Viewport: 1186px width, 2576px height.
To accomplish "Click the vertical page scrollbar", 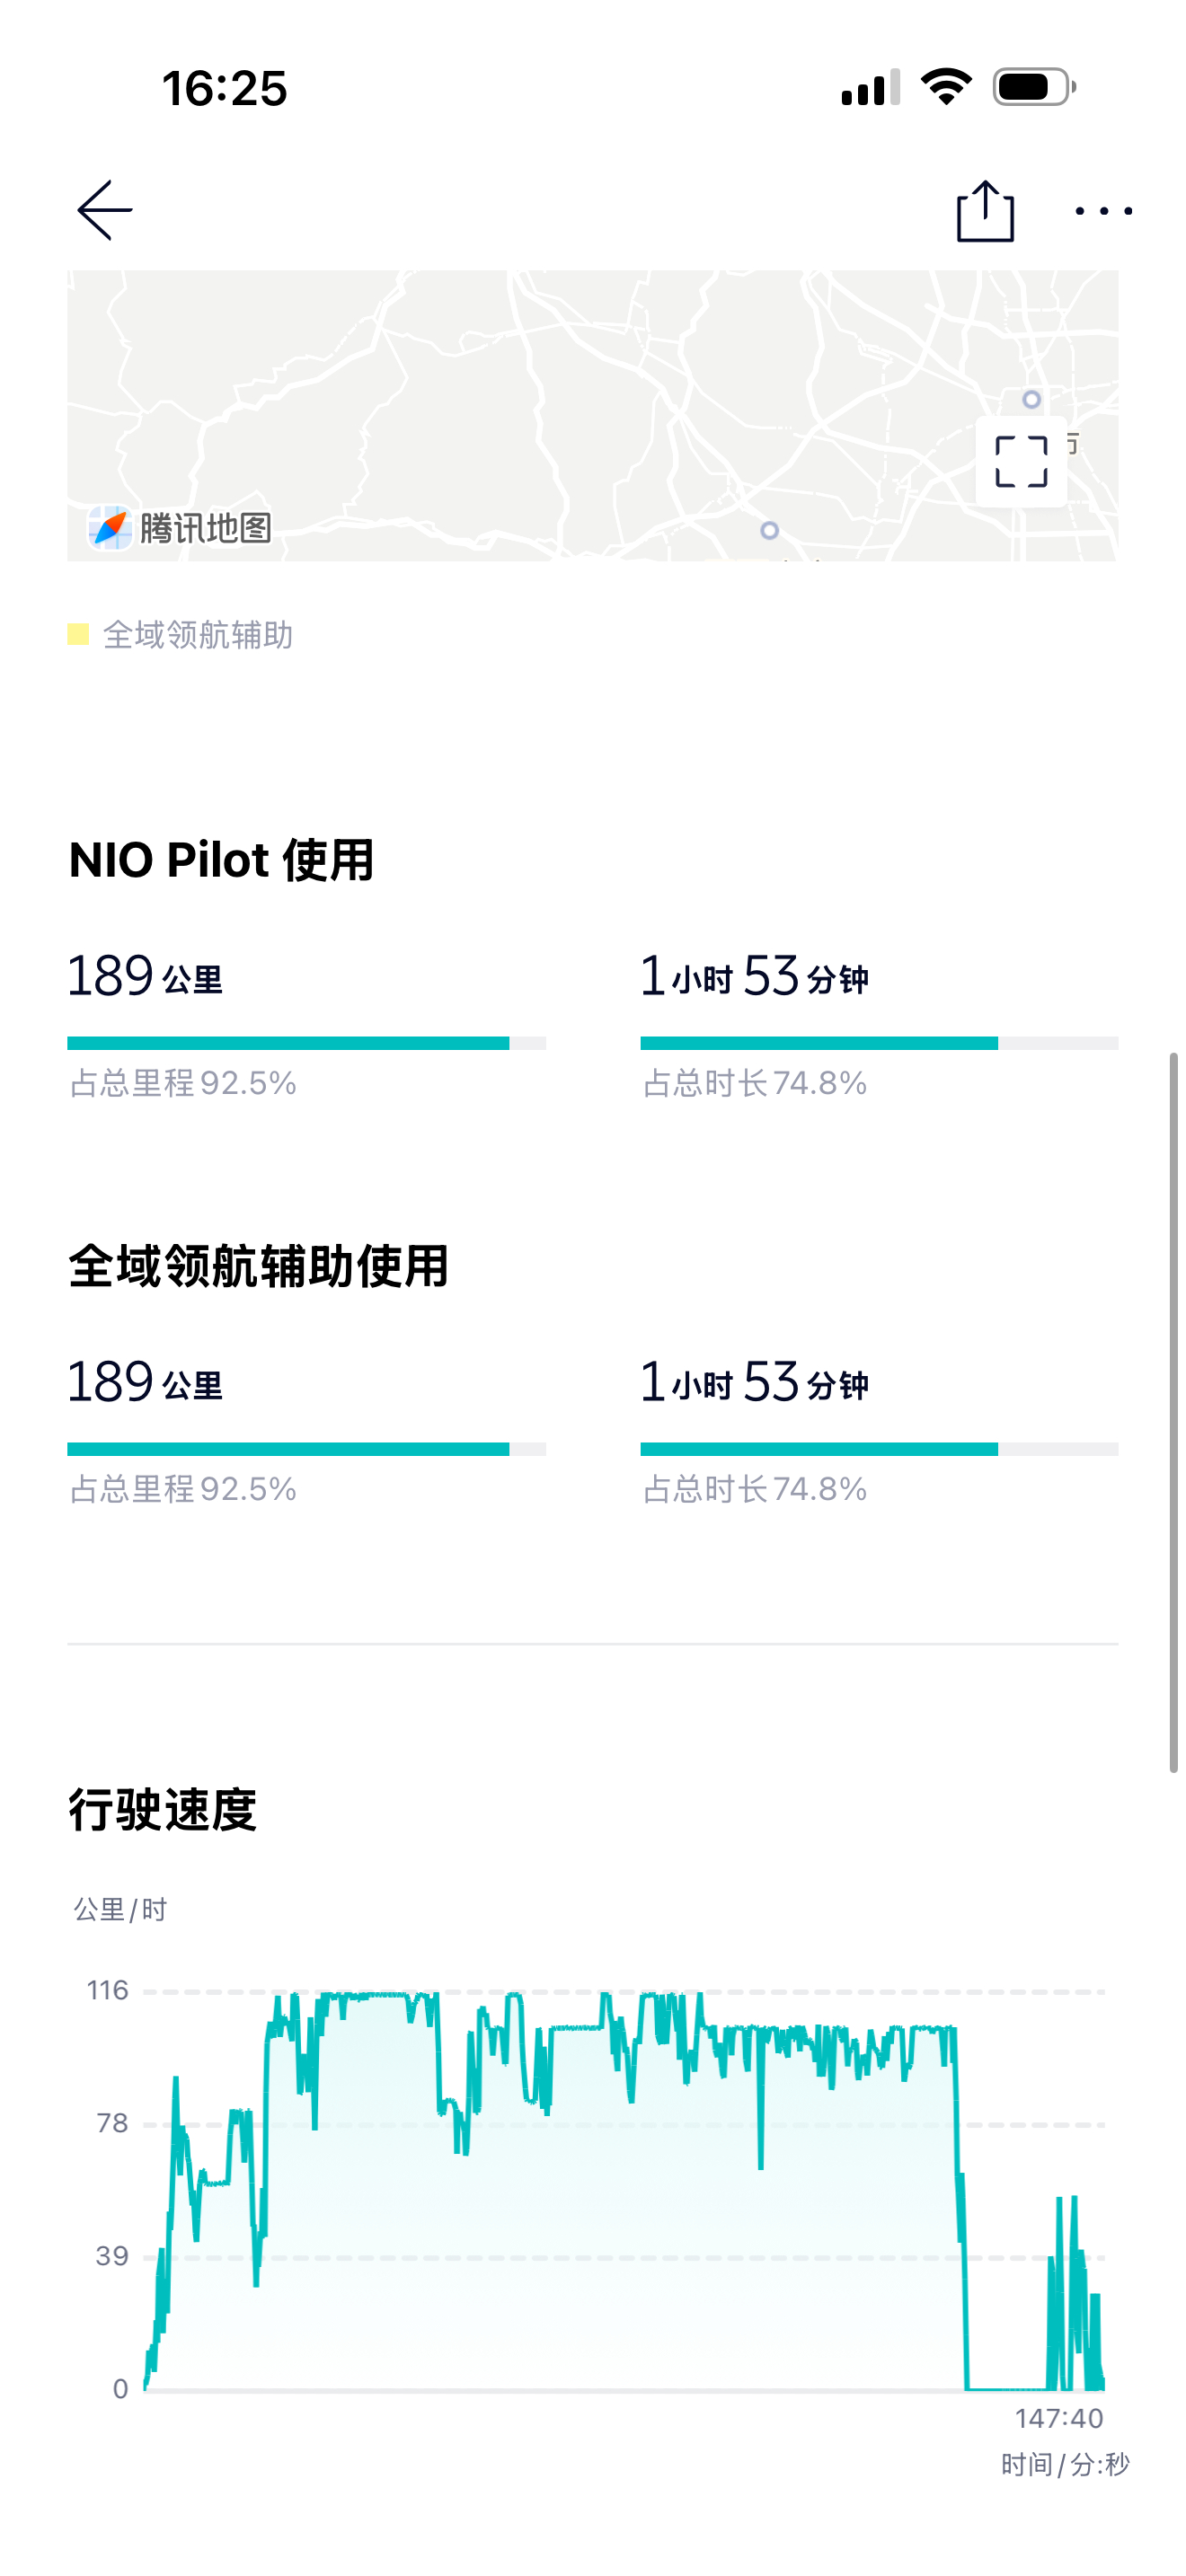I will coord(1174,1412).
